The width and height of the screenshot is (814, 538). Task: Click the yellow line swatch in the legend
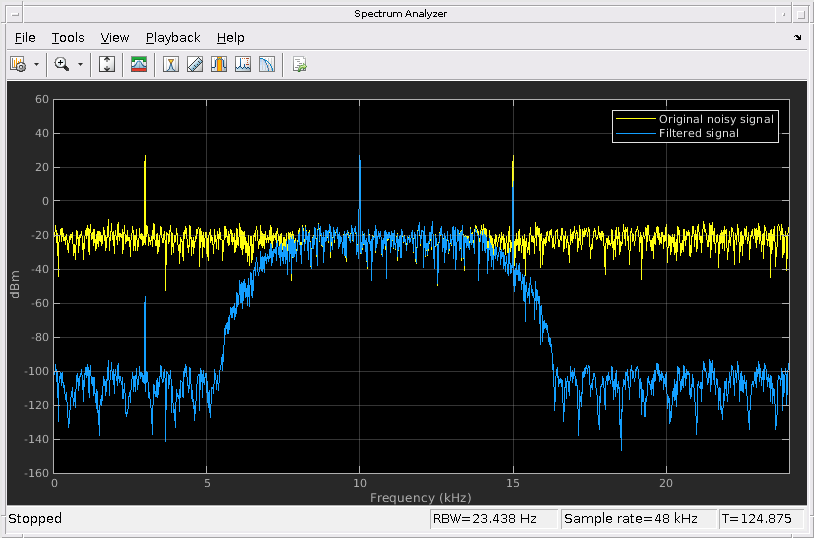point(635,119)
